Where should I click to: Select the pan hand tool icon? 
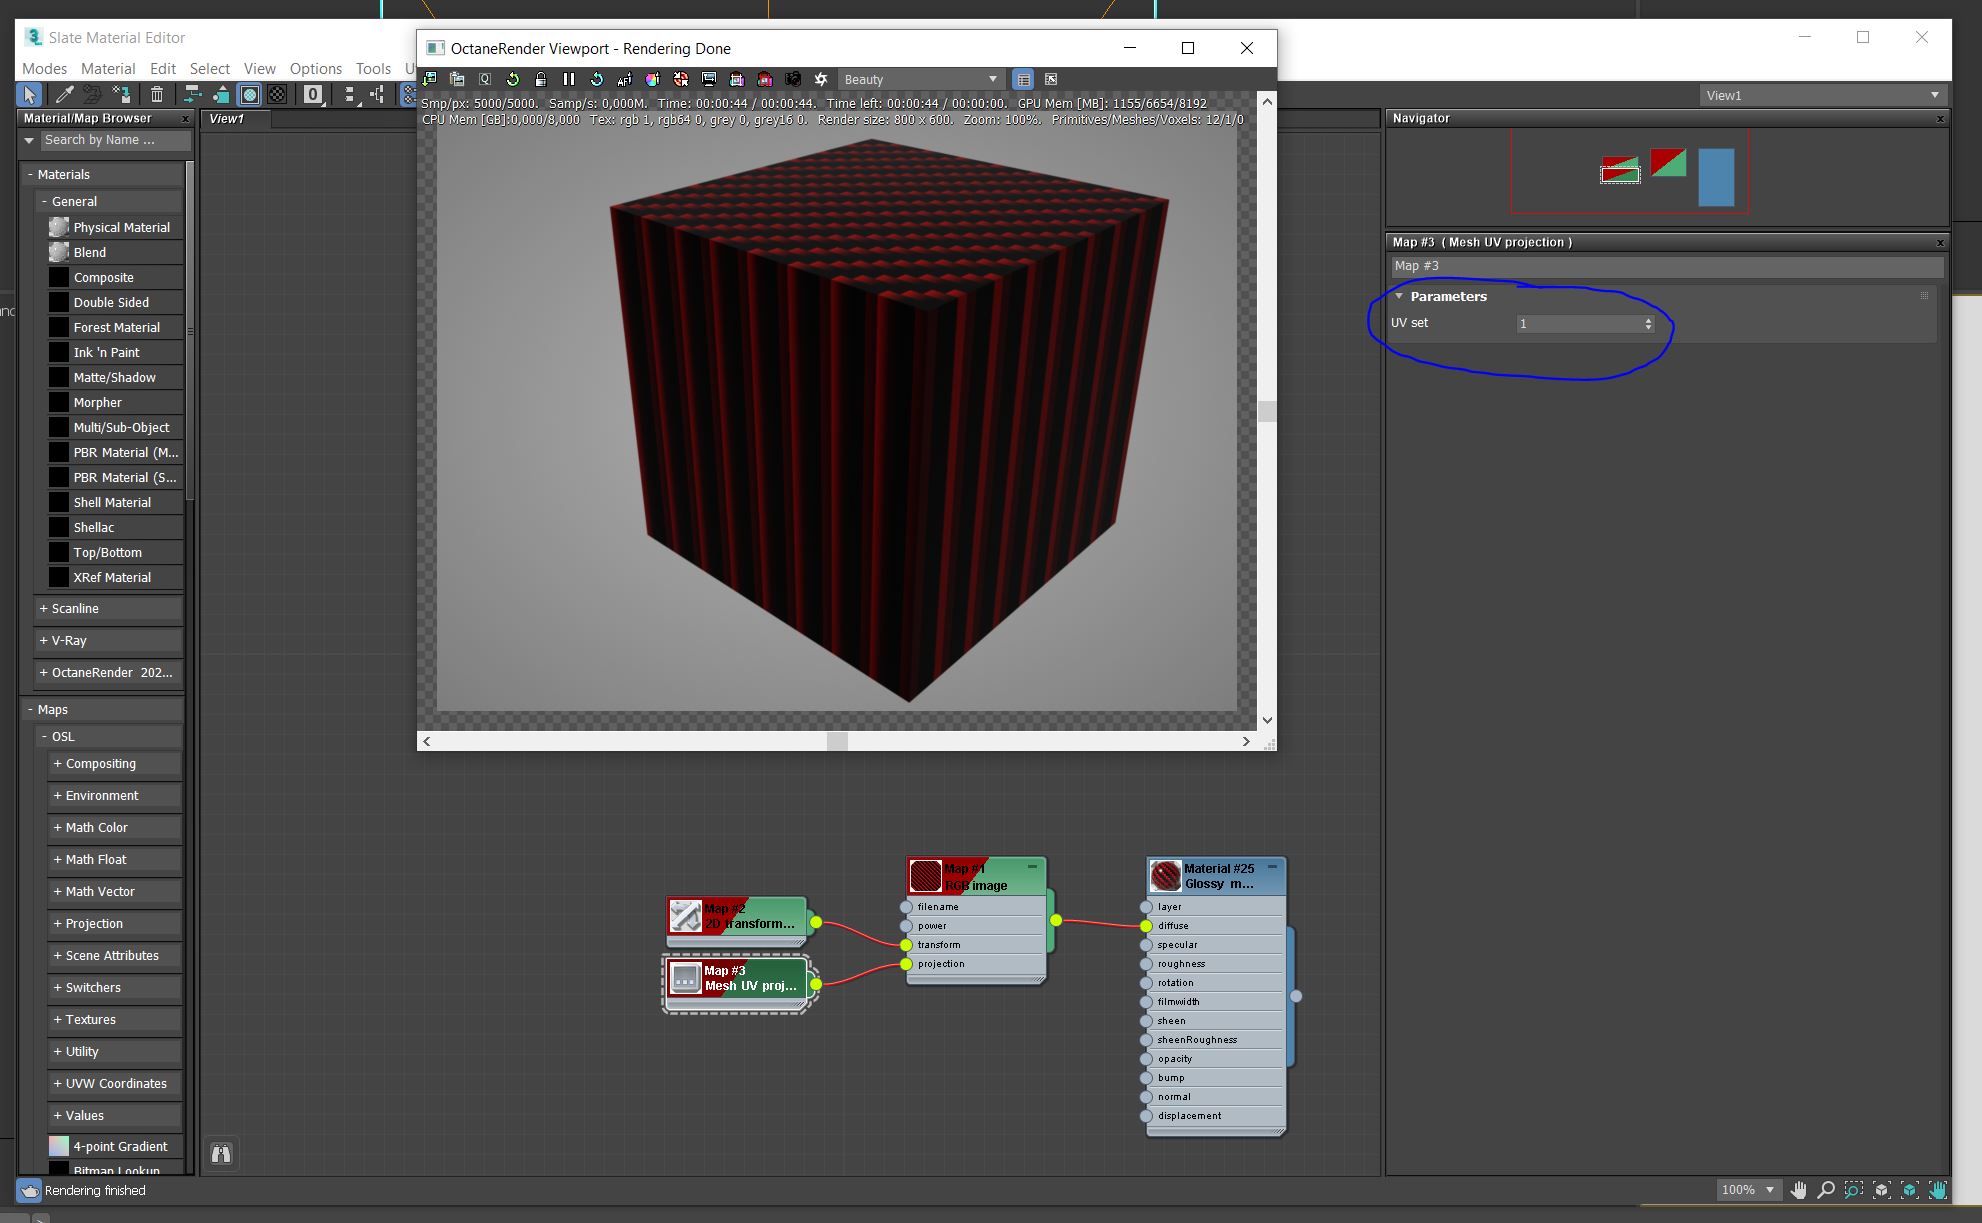tap(1798, 1189)
